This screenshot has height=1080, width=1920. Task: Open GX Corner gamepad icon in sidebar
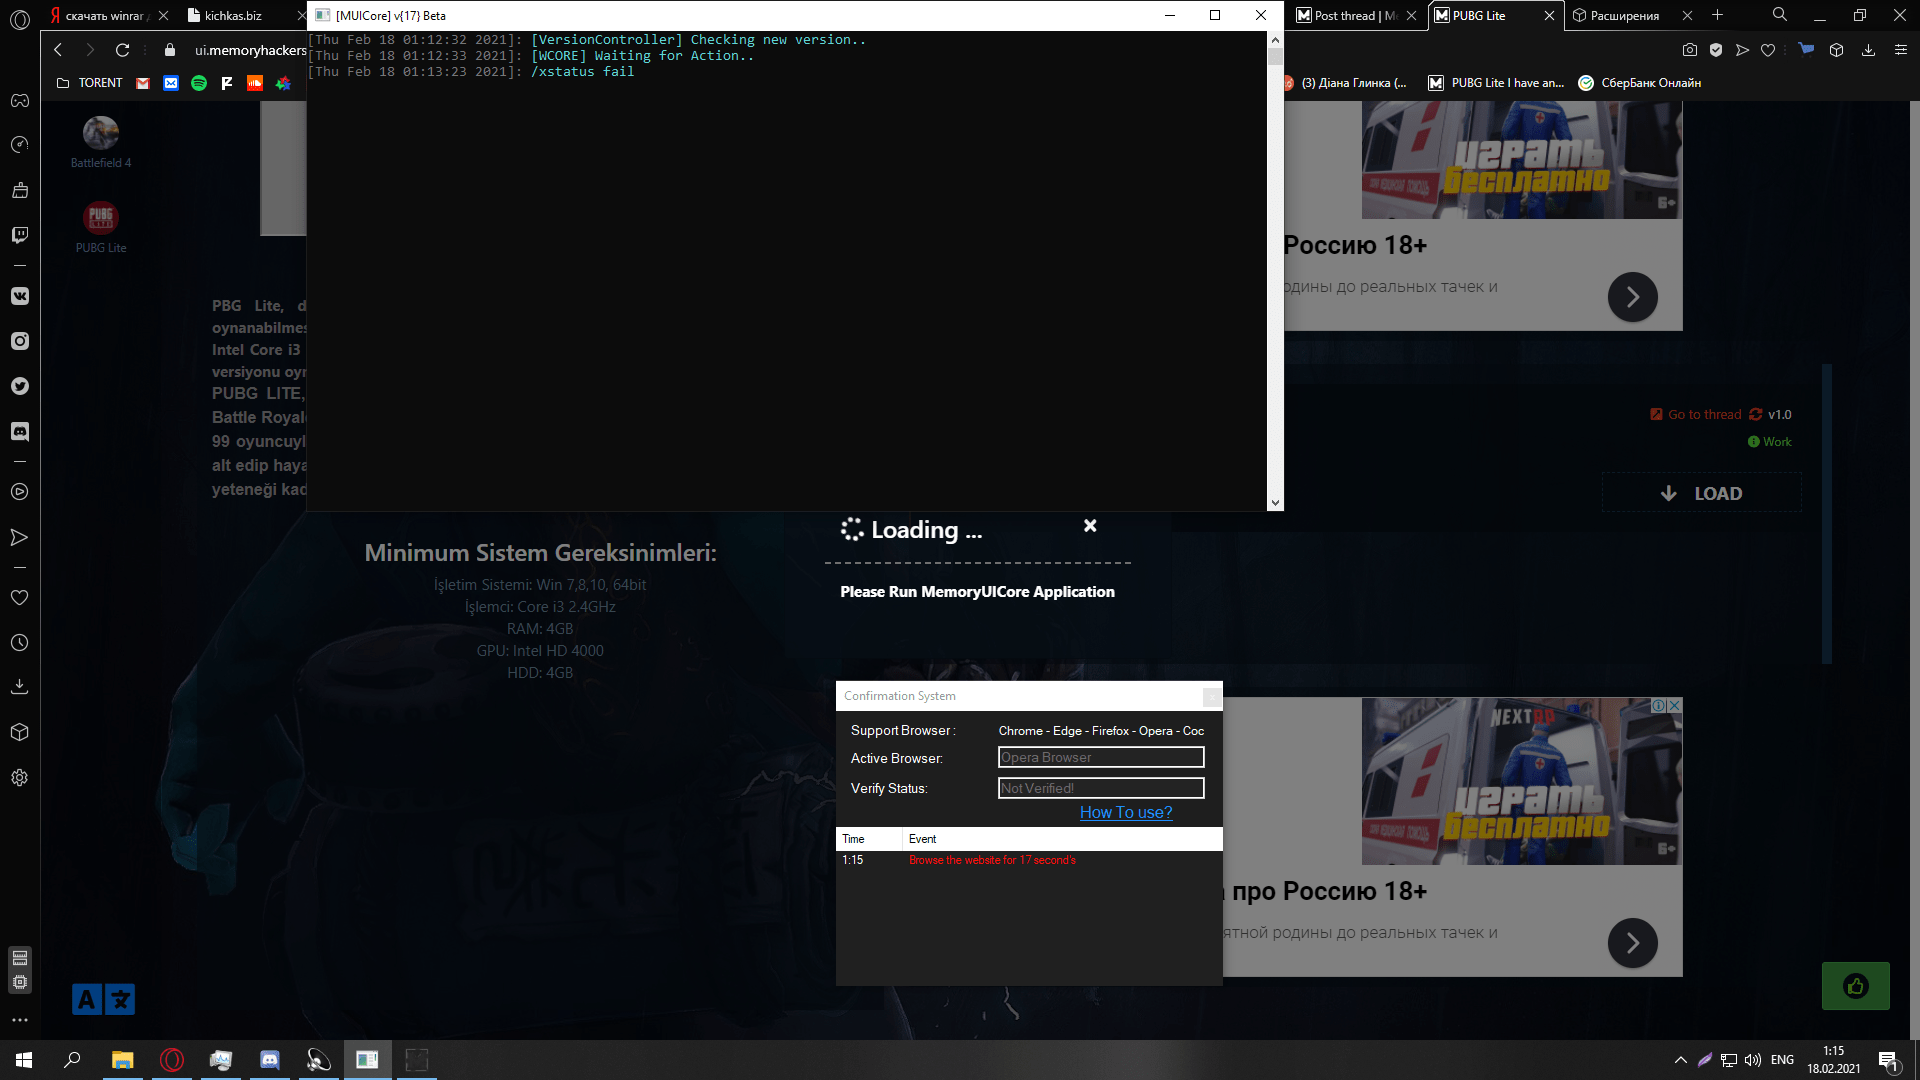[x=20, y=100]
